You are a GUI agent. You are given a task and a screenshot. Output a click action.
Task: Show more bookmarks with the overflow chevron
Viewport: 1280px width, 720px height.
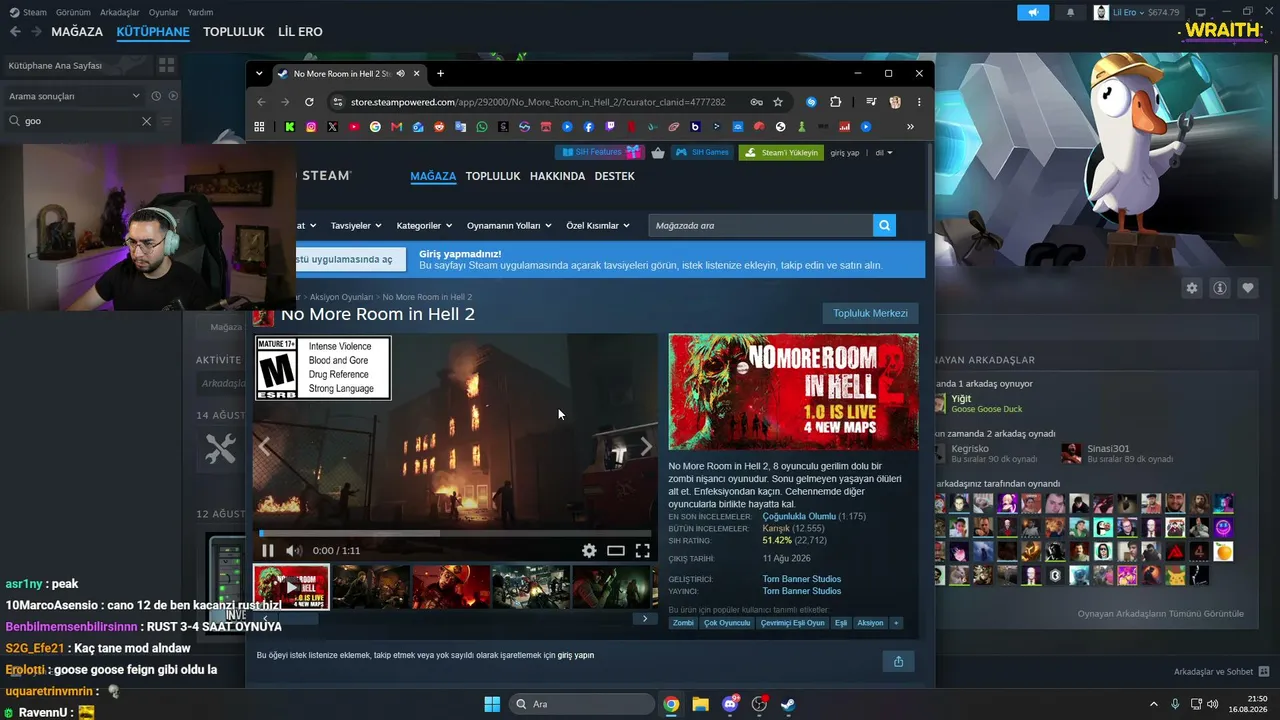[x=910, y=127]
